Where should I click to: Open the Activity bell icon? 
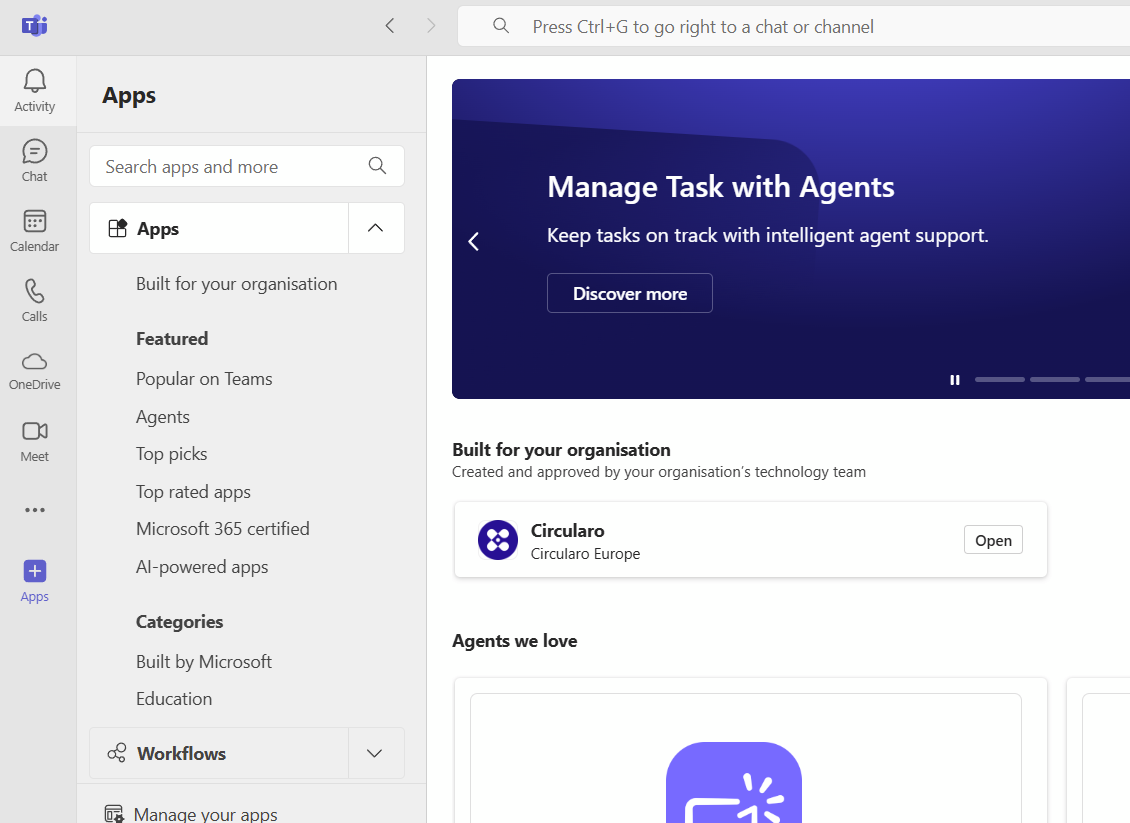pos(35,82)
